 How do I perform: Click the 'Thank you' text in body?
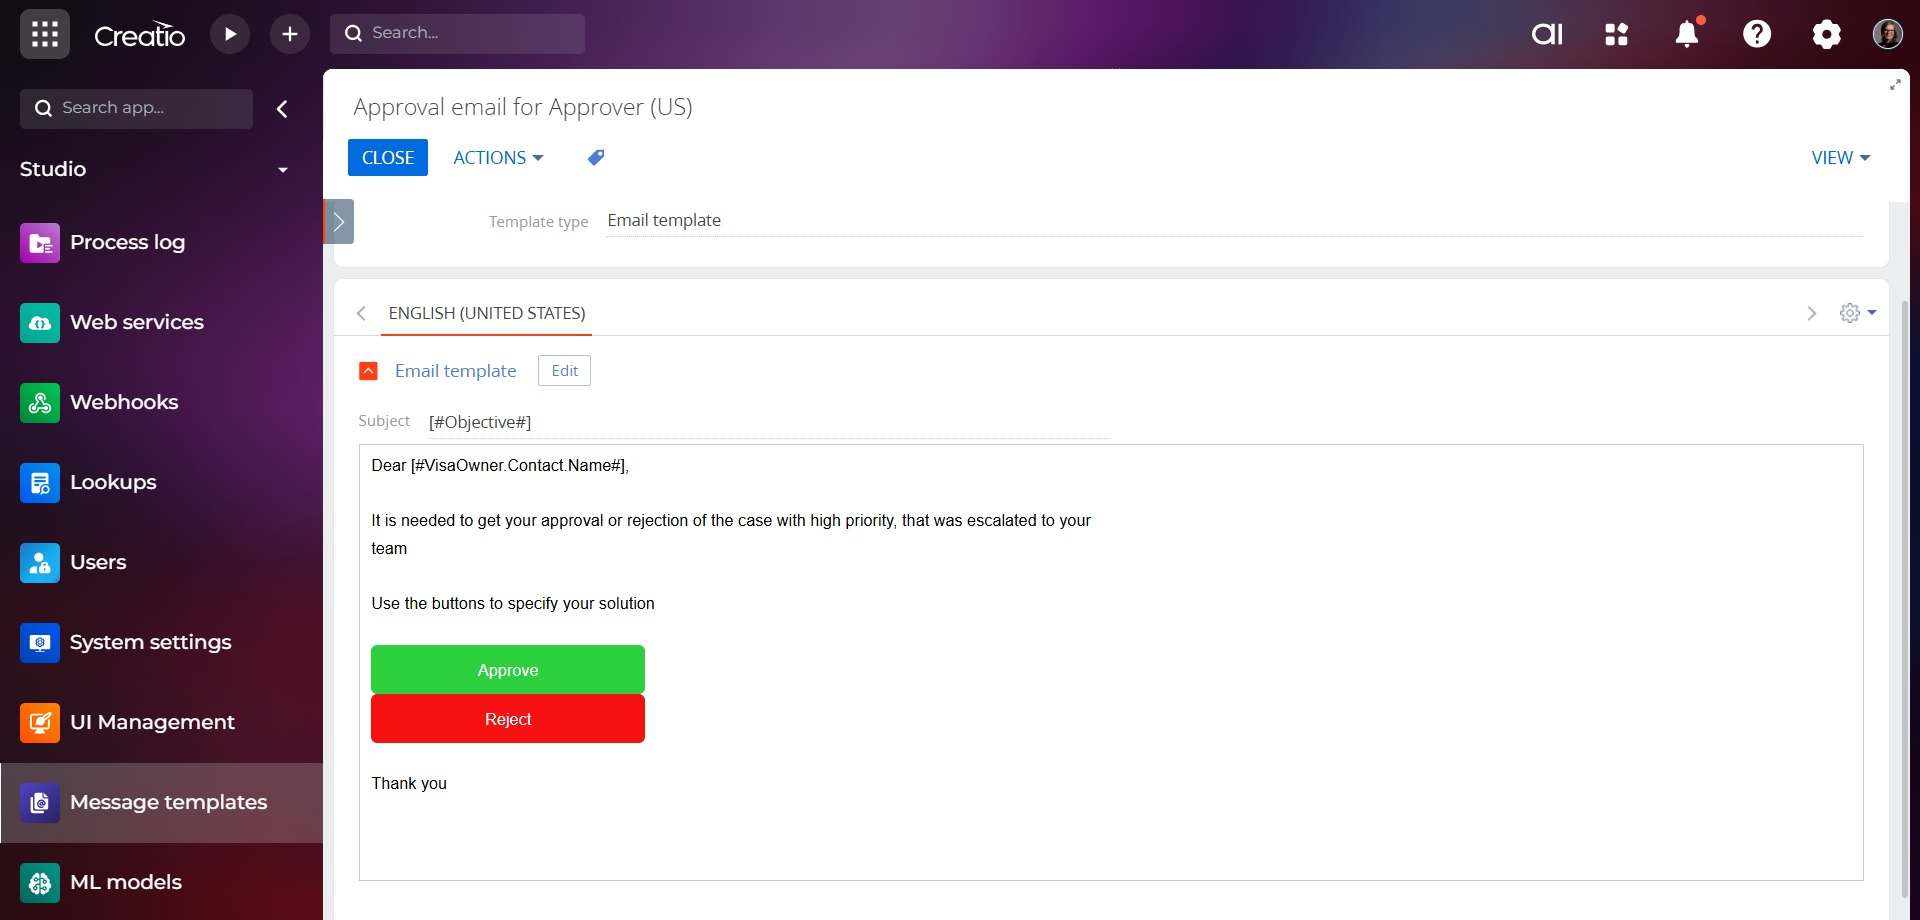409,784
